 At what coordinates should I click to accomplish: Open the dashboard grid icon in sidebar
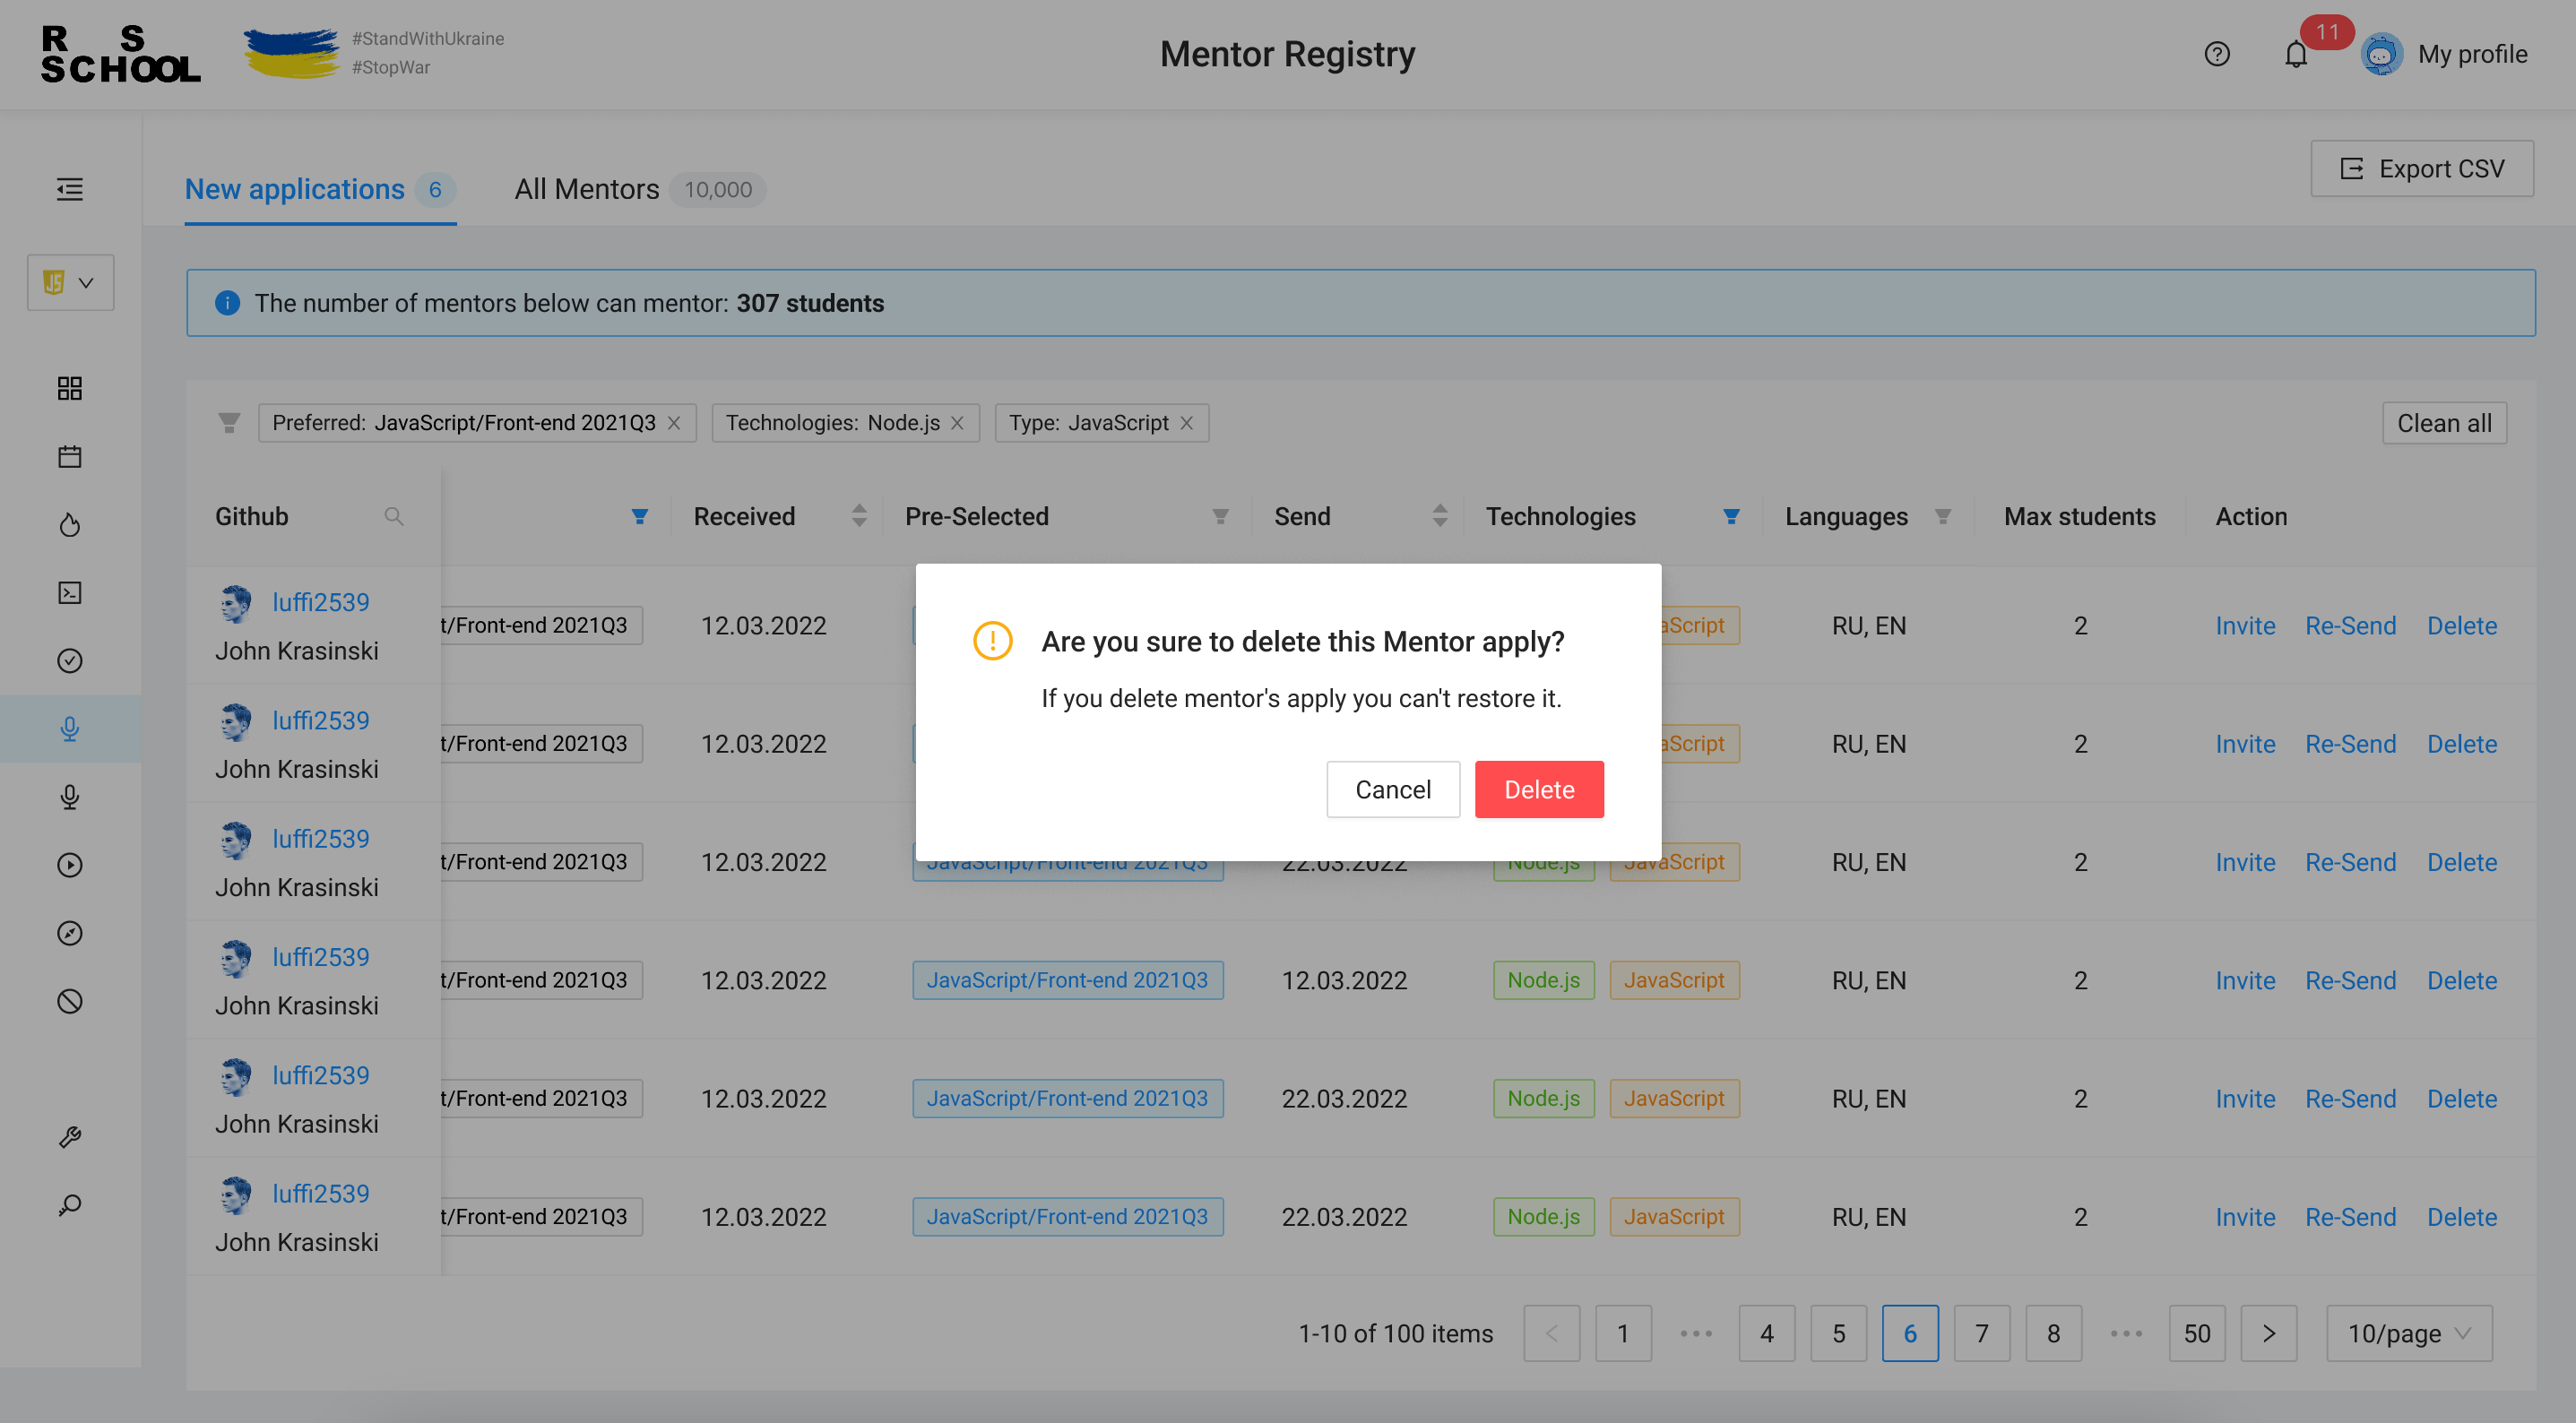[x=69, y=388]
